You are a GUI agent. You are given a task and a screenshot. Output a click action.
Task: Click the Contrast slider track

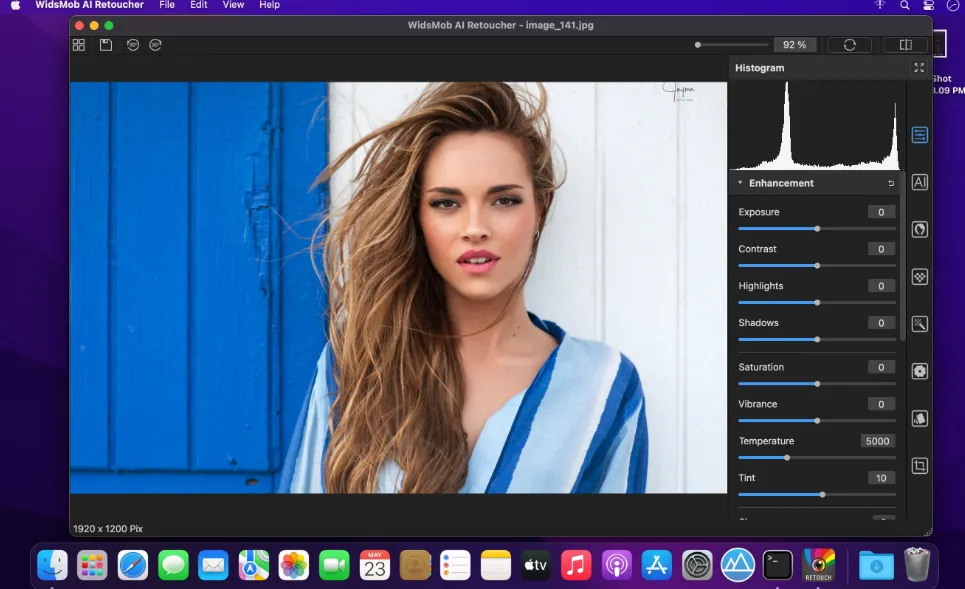[817, 266]
